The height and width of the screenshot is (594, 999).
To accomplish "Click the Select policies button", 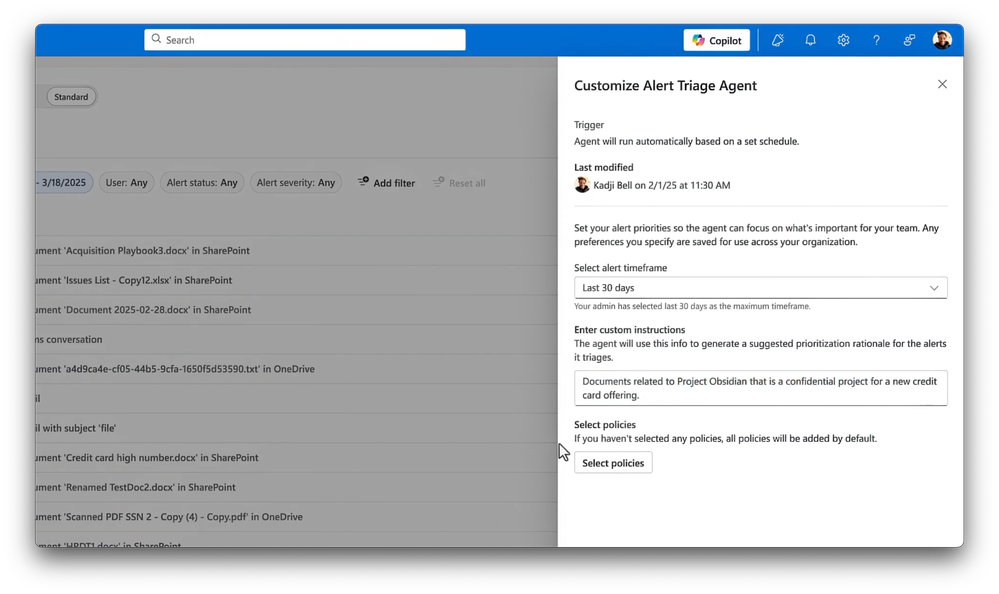I will (613, 463).
